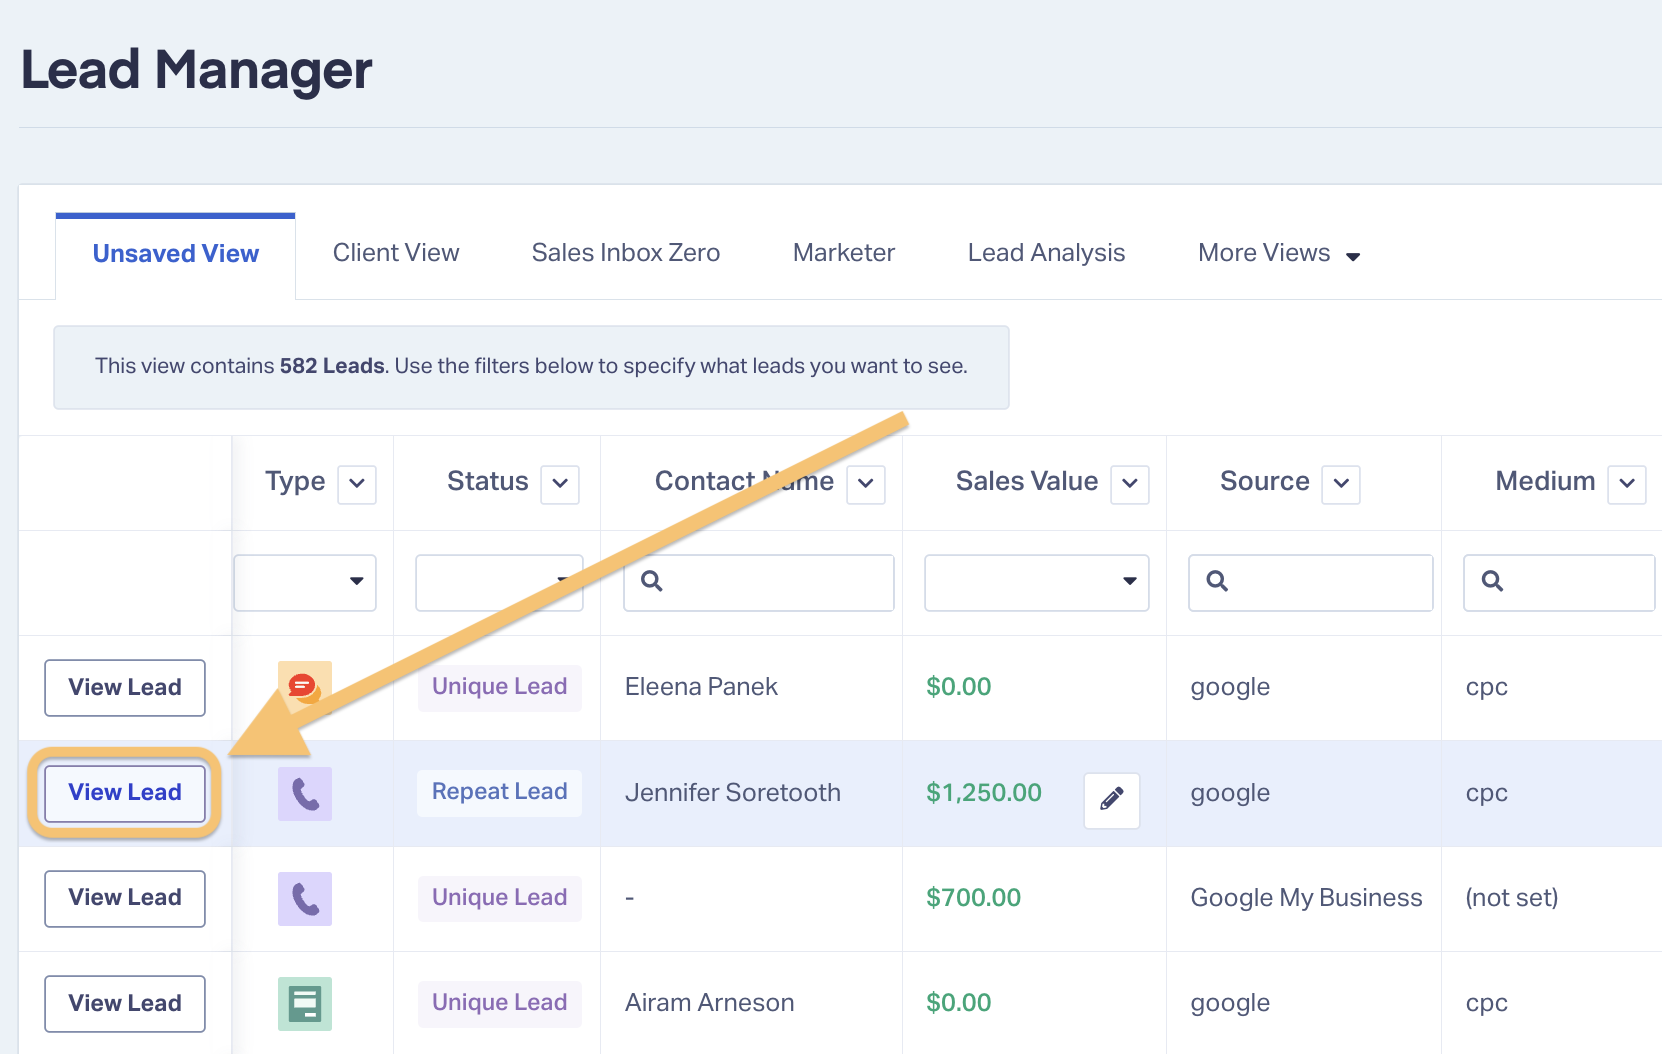Expand the Status filter dropdown
The width and height of the screenshot is (1662, 1054).
499,582
